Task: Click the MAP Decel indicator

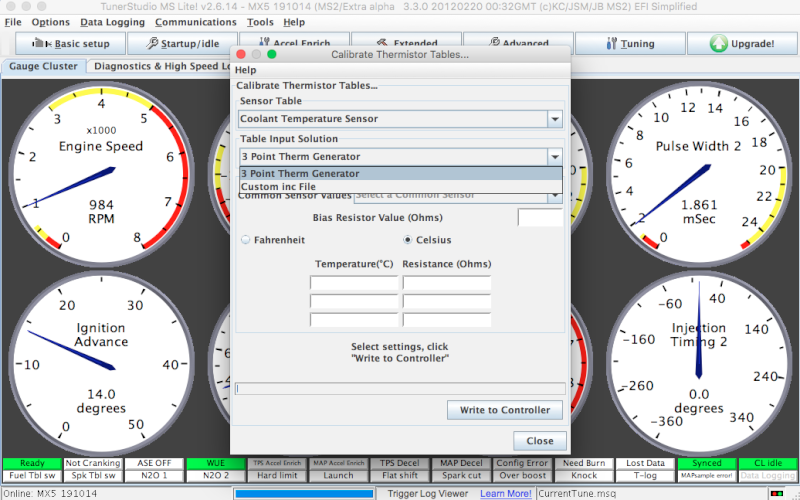Action: click(461, 463)
